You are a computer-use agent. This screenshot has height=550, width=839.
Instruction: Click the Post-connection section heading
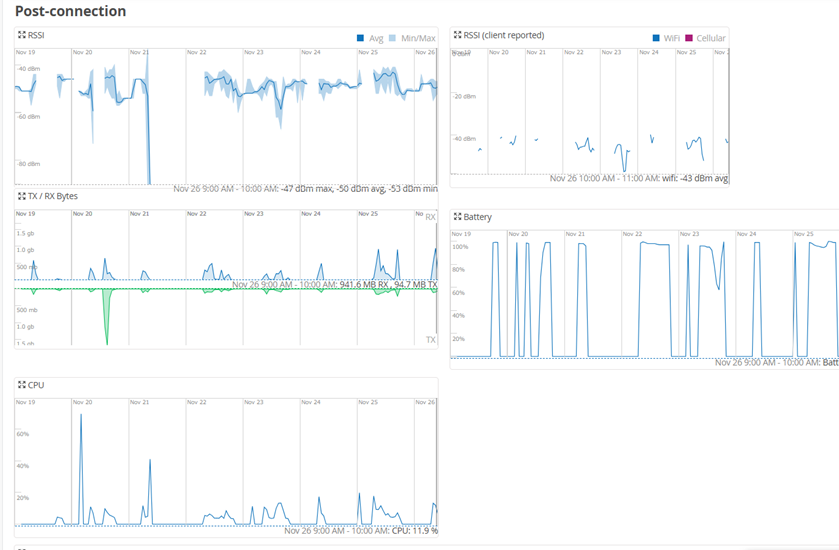tap(70, 11)
